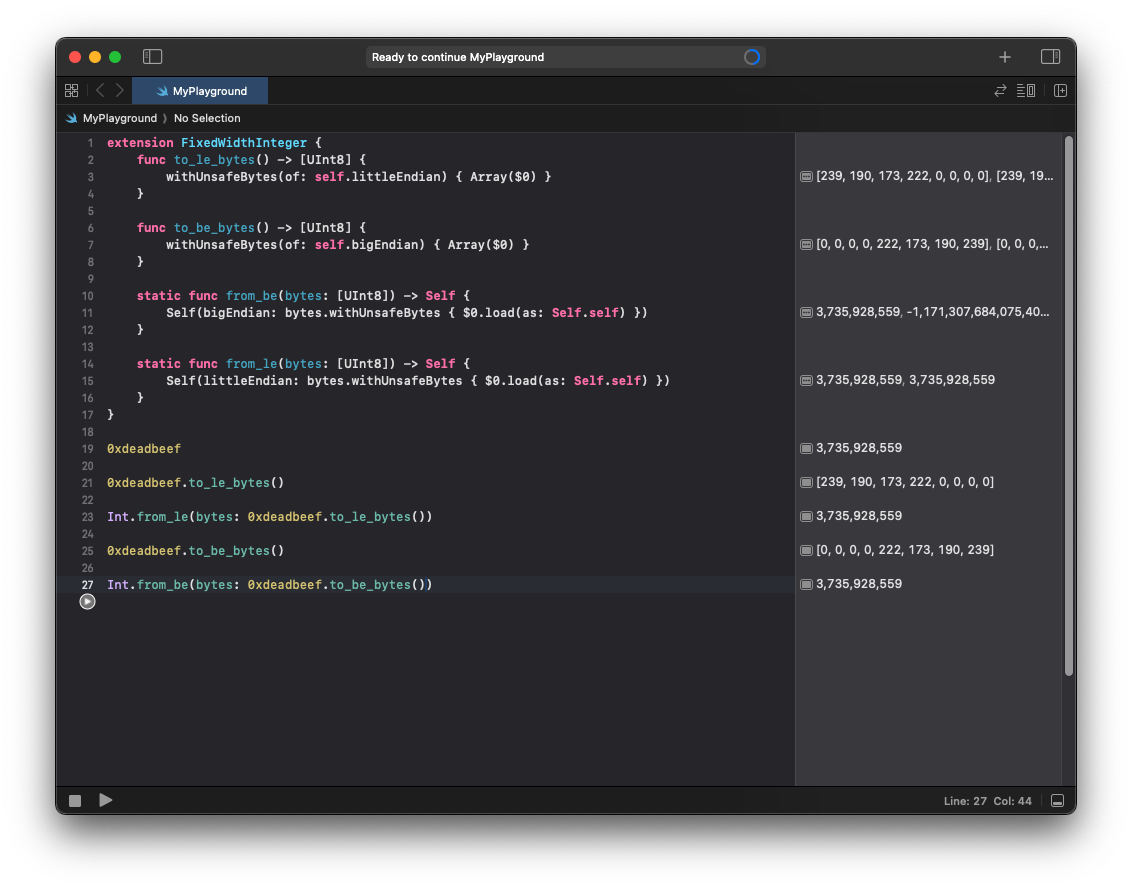1132x888 pixels.
Task: Open the related items grid menu
Action: [71, 91]
